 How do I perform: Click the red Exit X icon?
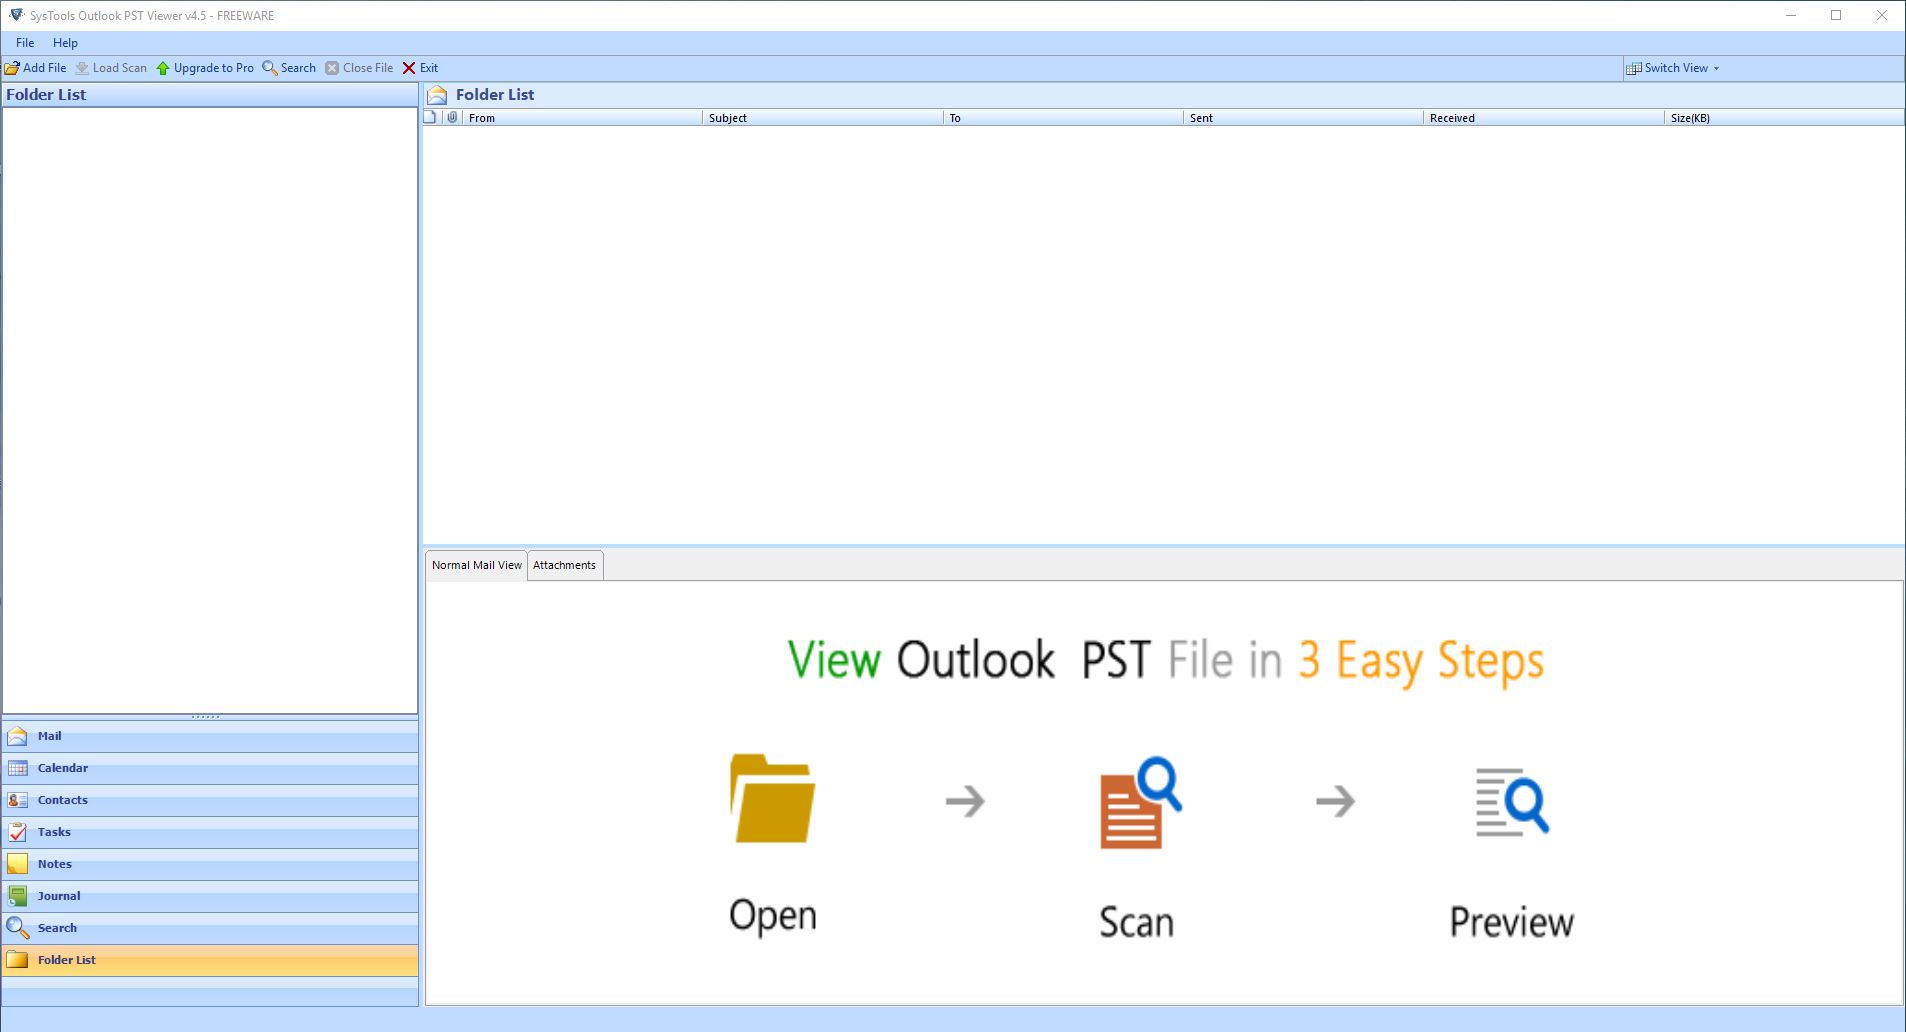click(x=409, y=68)
